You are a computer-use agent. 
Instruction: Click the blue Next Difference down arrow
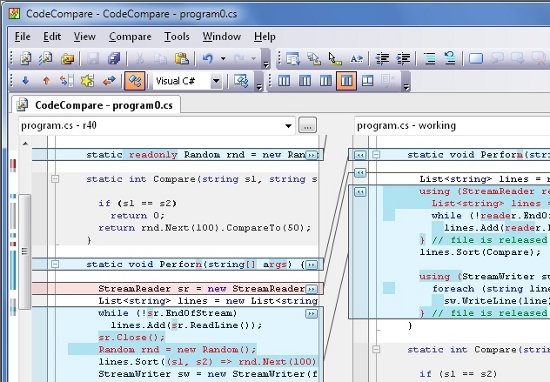pyautogui.click(x=25, y=81)
